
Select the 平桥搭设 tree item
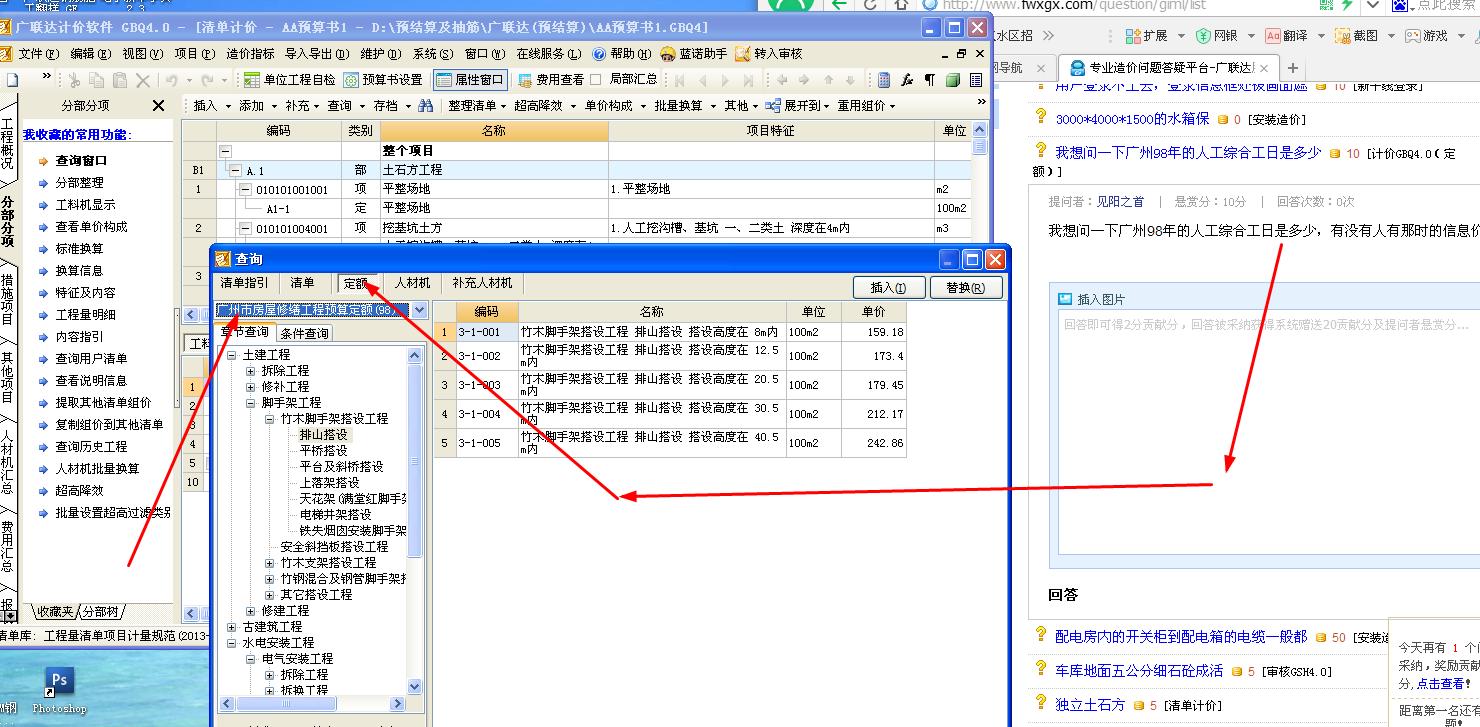coord(324,451)
